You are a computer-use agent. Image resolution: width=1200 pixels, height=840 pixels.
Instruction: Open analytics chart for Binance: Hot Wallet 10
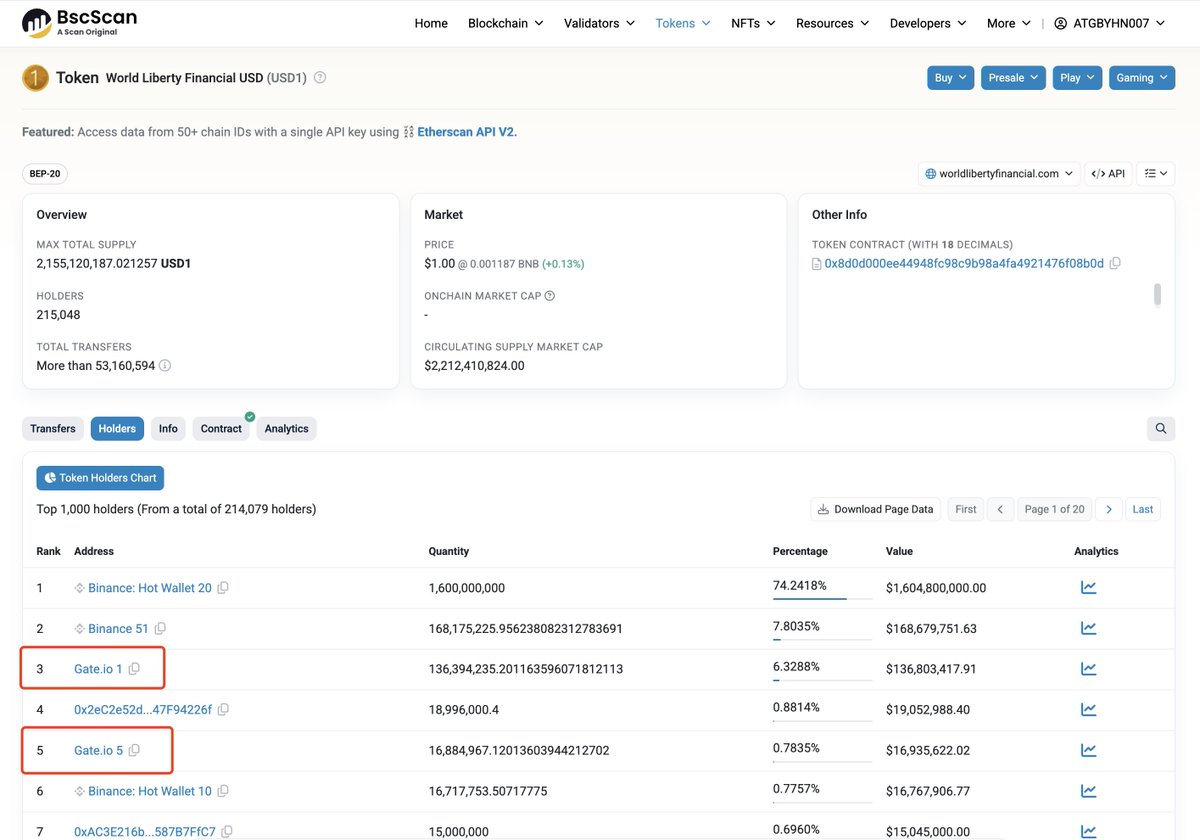coord(1088,791)
